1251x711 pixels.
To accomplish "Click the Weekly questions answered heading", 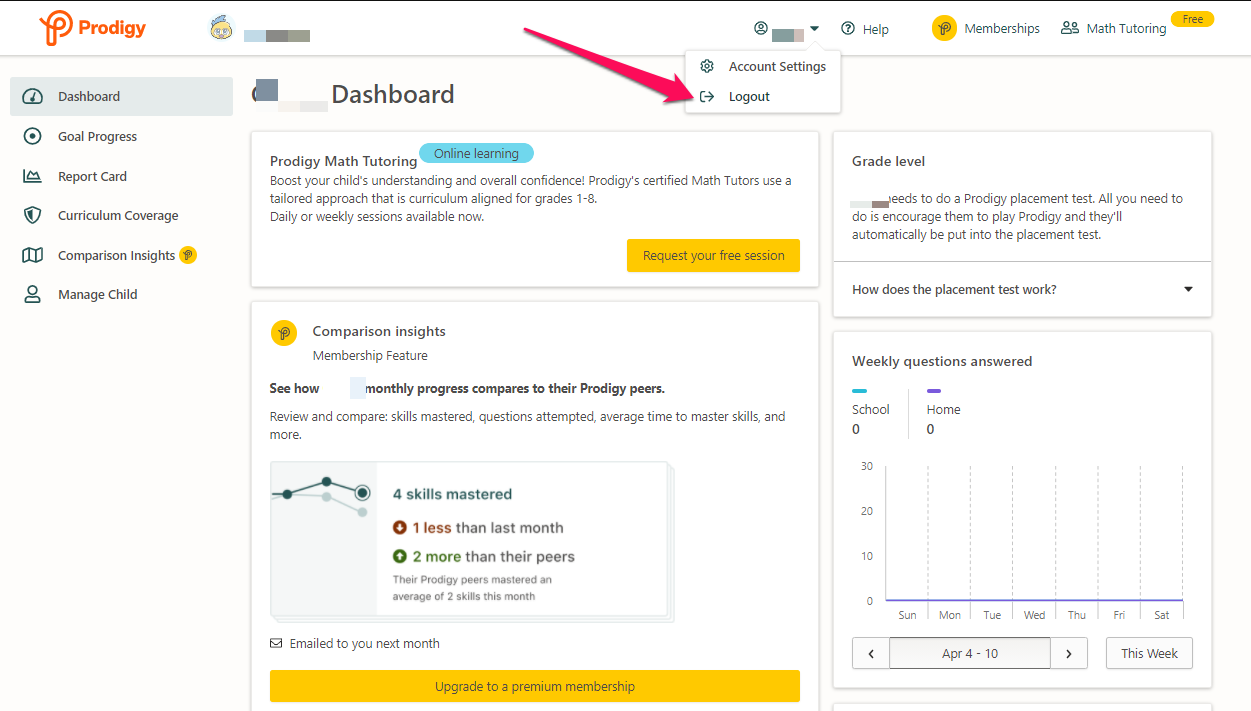I will (942, 361).
